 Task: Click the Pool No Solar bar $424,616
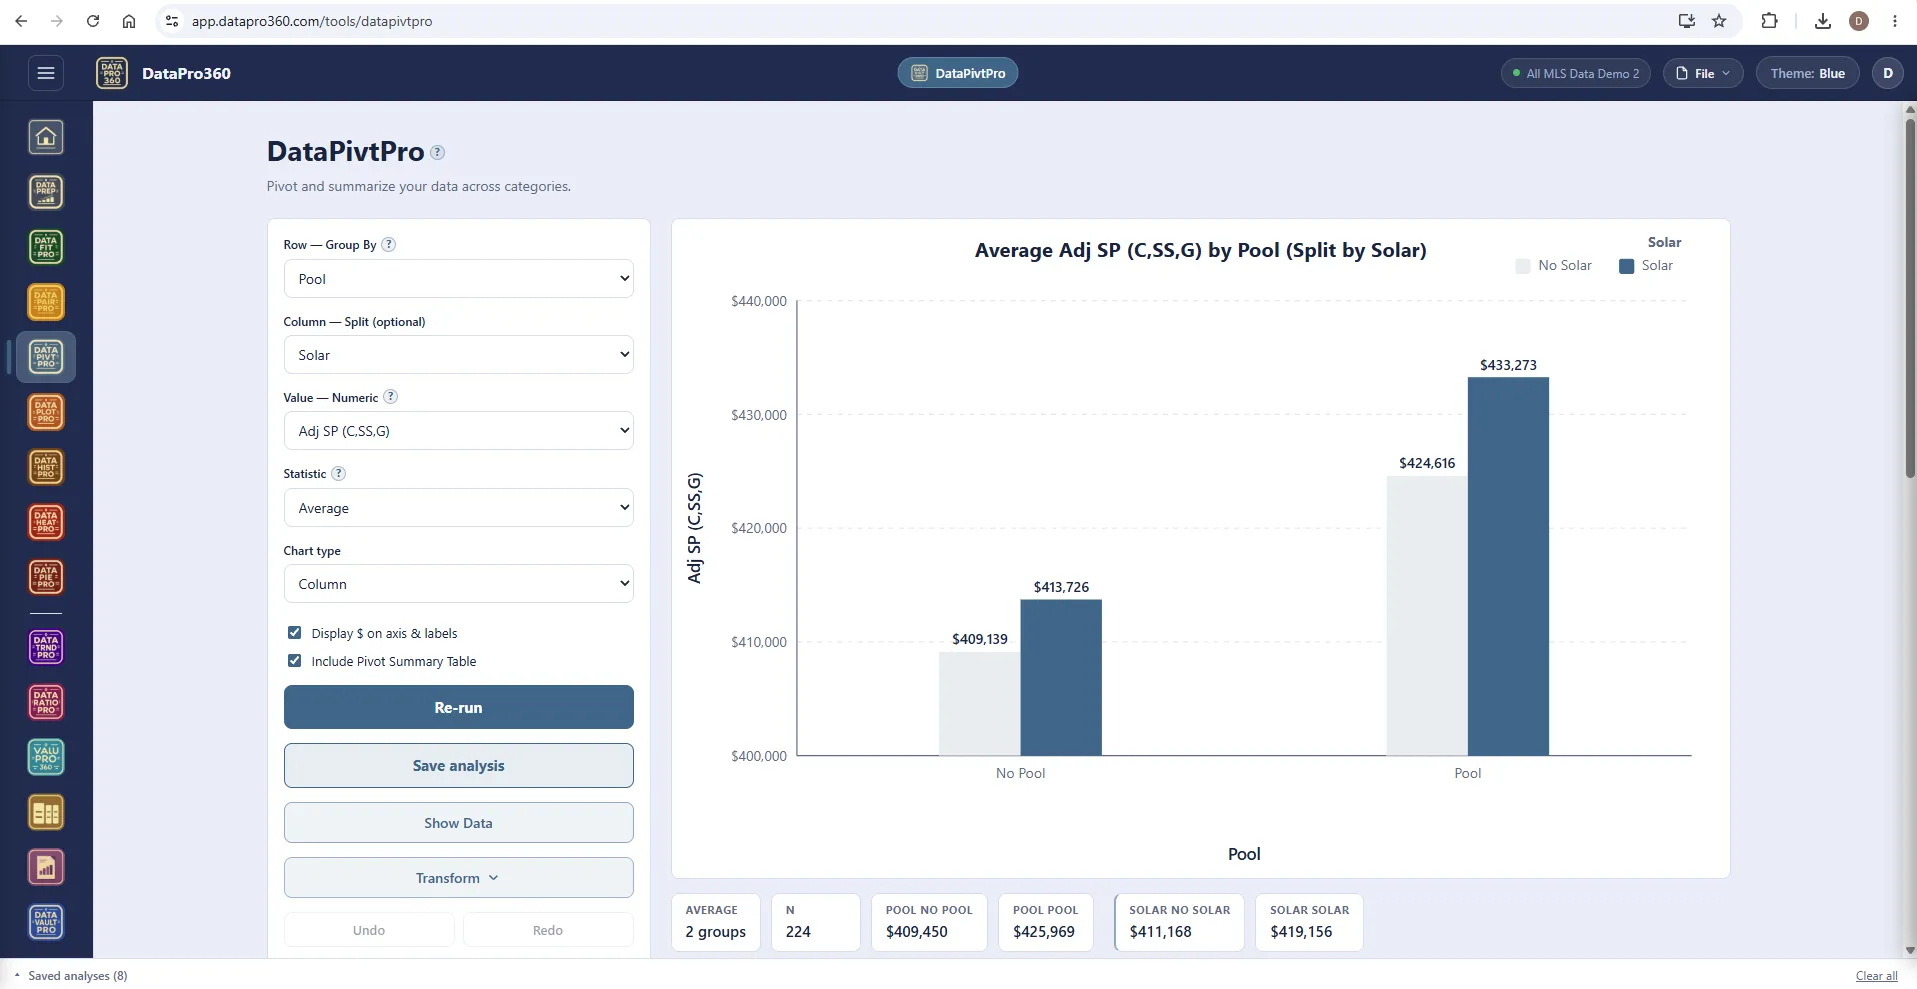point(1427,616)
